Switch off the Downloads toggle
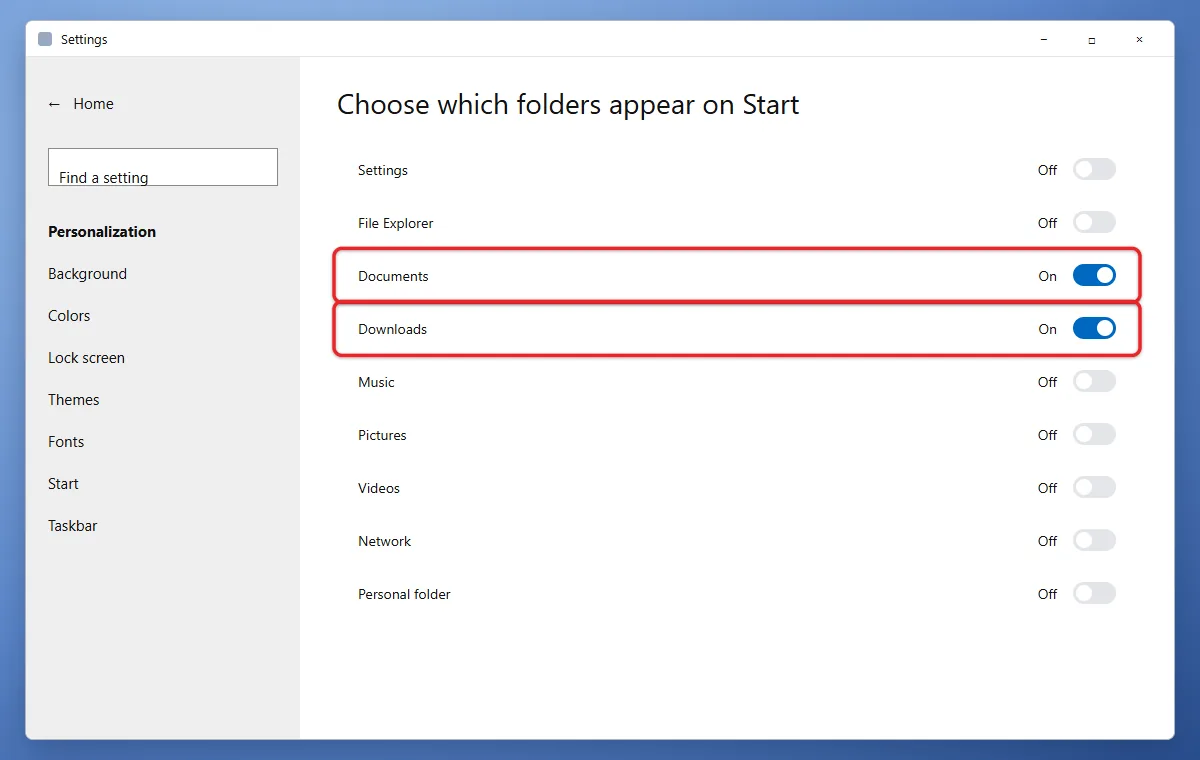Image resolution: width=1200 pixels, height=760 pixels. tap(1094, 329)
